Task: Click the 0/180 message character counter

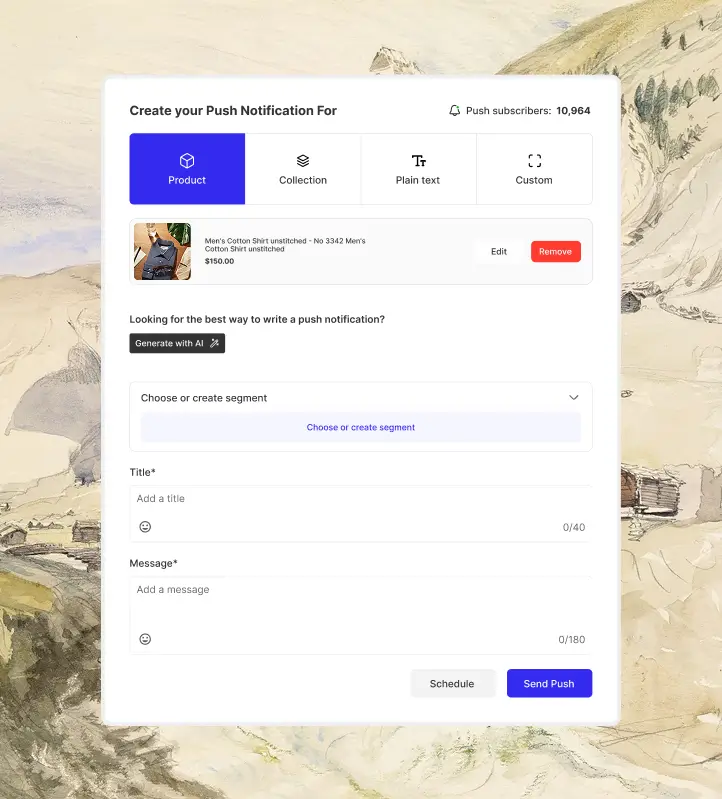Action: pos(571,639)
